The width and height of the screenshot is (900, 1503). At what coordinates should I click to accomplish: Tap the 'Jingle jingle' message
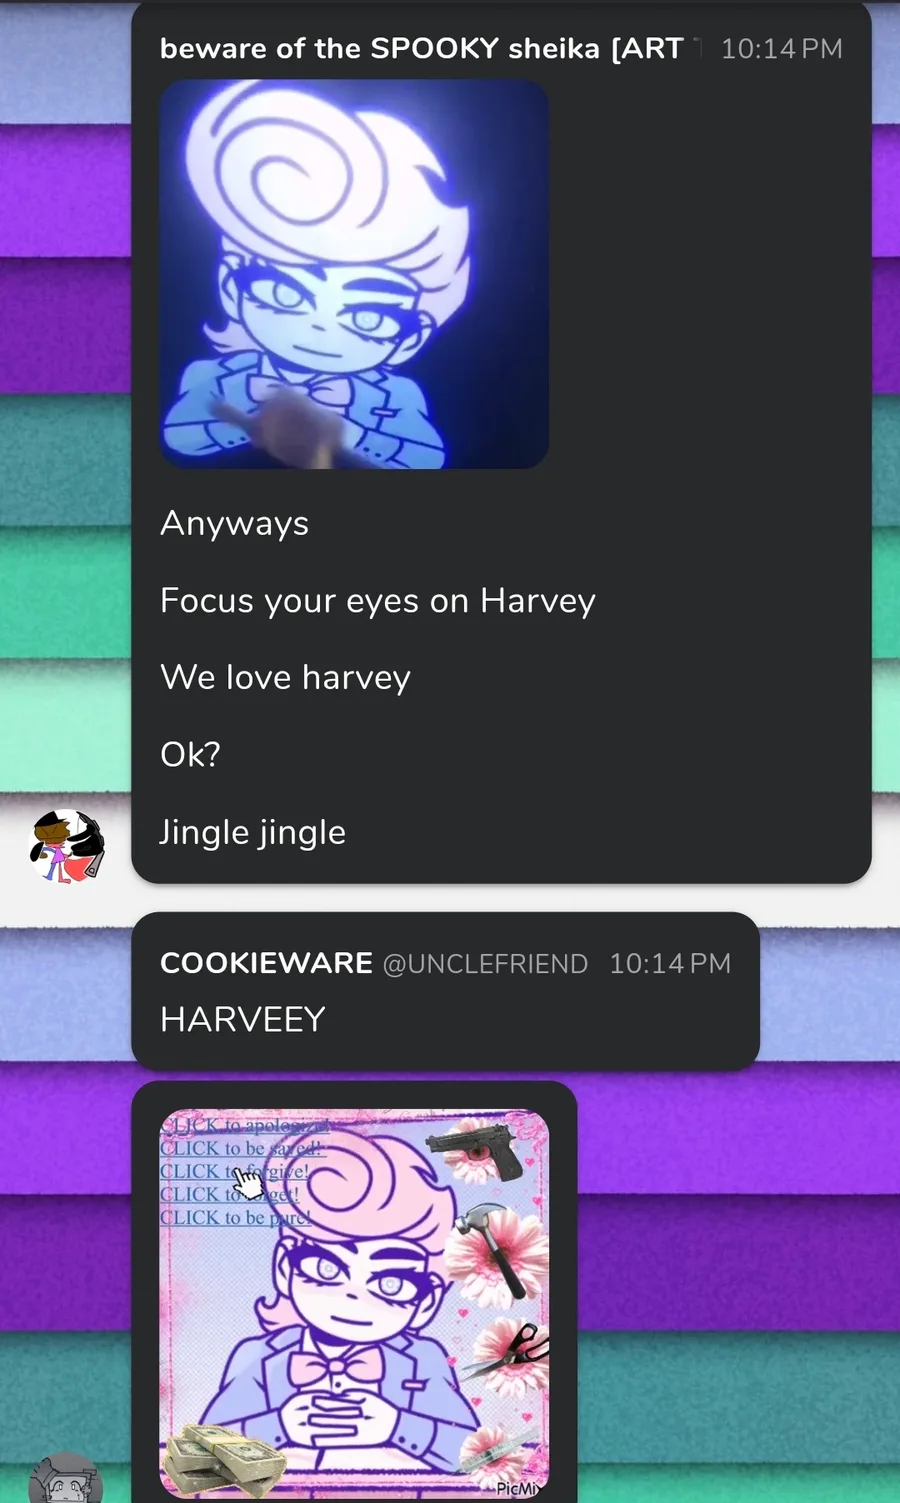[253, 832]
